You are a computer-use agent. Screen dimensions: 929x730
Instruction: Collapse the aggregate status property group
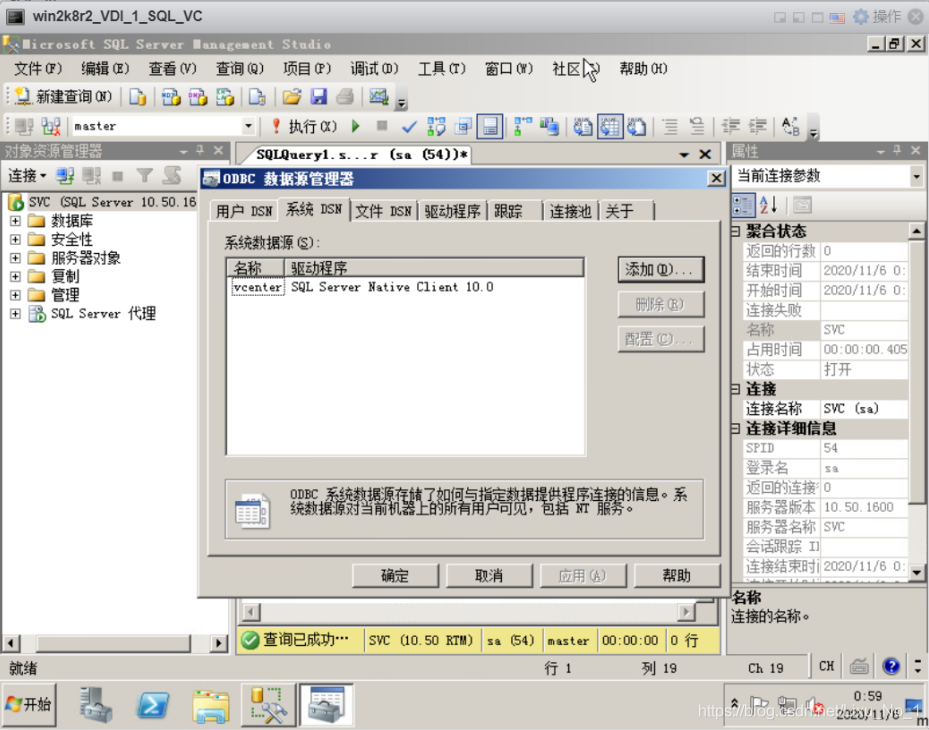(736, 231)
